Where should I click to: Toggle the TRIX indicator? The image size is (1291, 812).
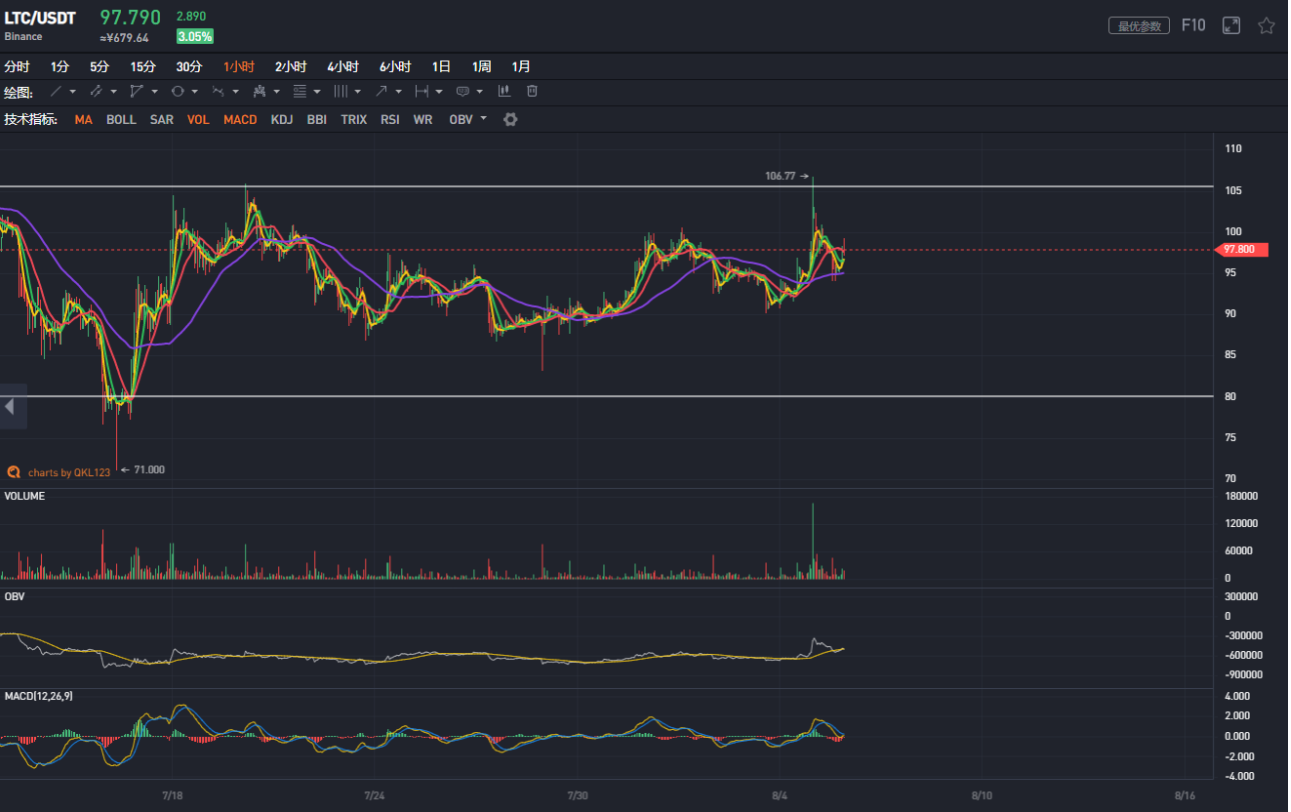[x=354, y=119]
